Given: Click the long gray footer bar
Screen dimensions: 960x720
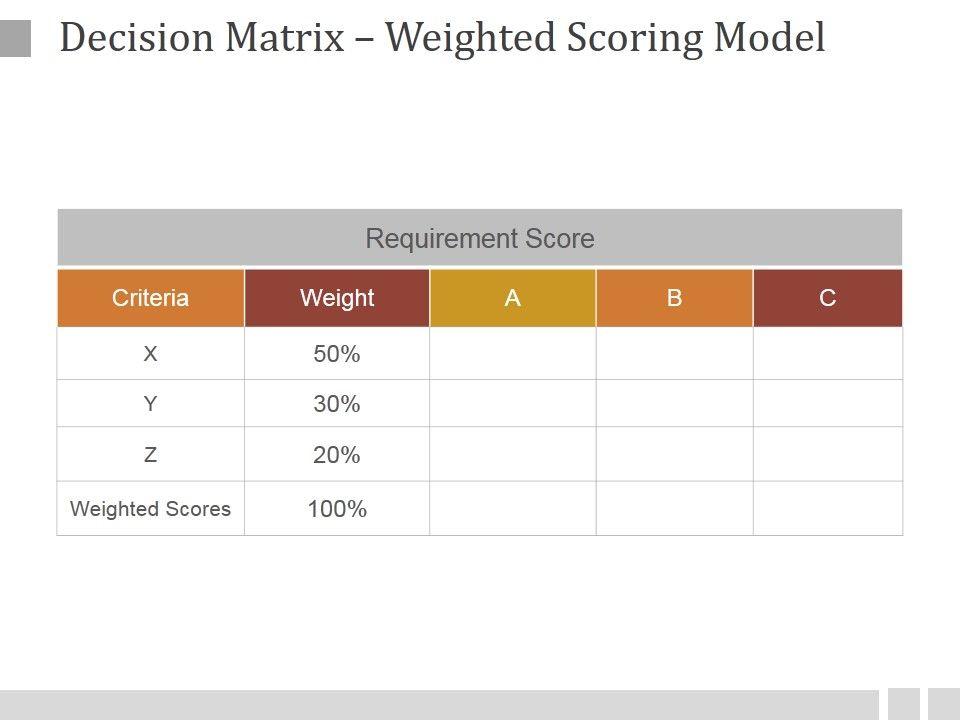Looking at the screenshot, I should (x=438, y=704).
